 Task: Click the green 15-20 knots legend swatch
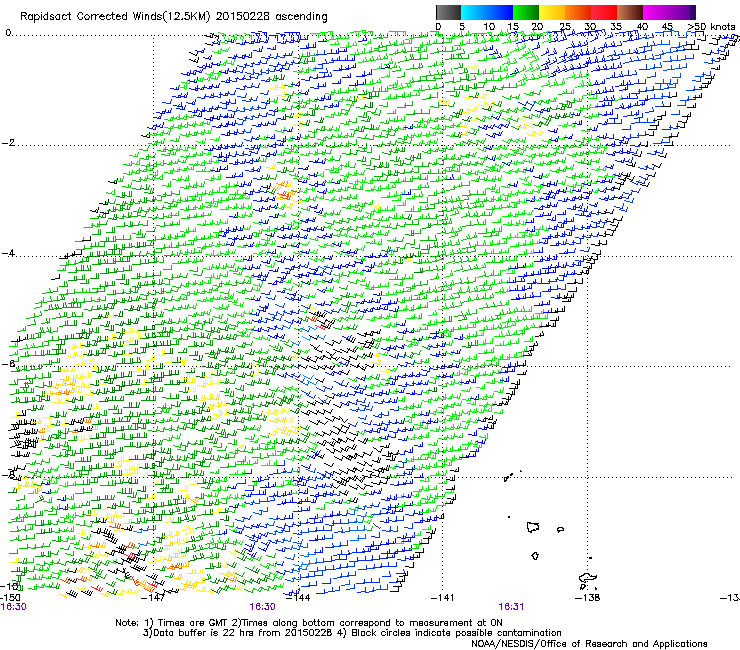coord(526,12)
